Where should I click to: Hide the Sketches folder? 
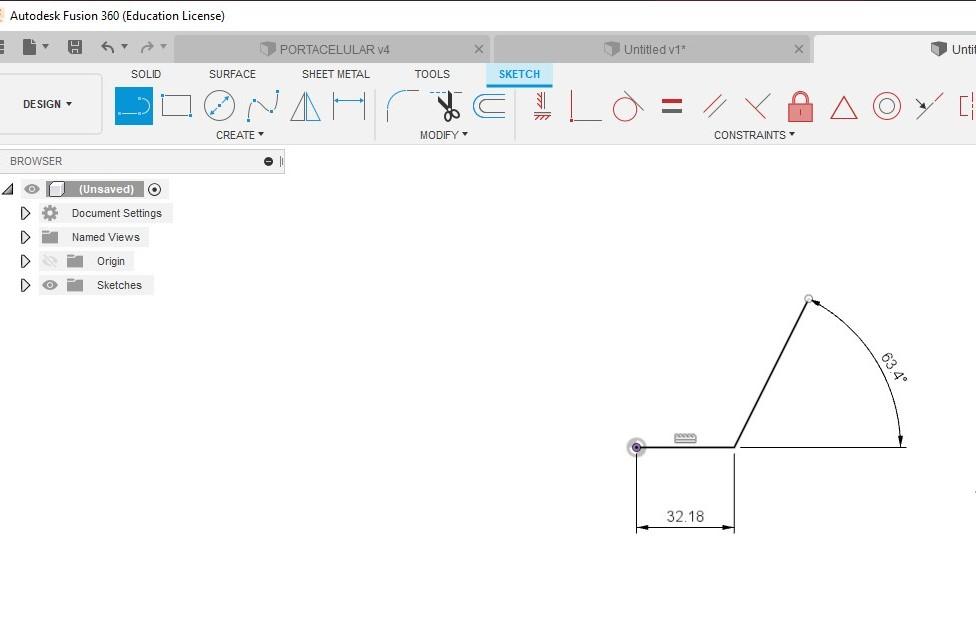pyautogui.click(x=50, y=285)
